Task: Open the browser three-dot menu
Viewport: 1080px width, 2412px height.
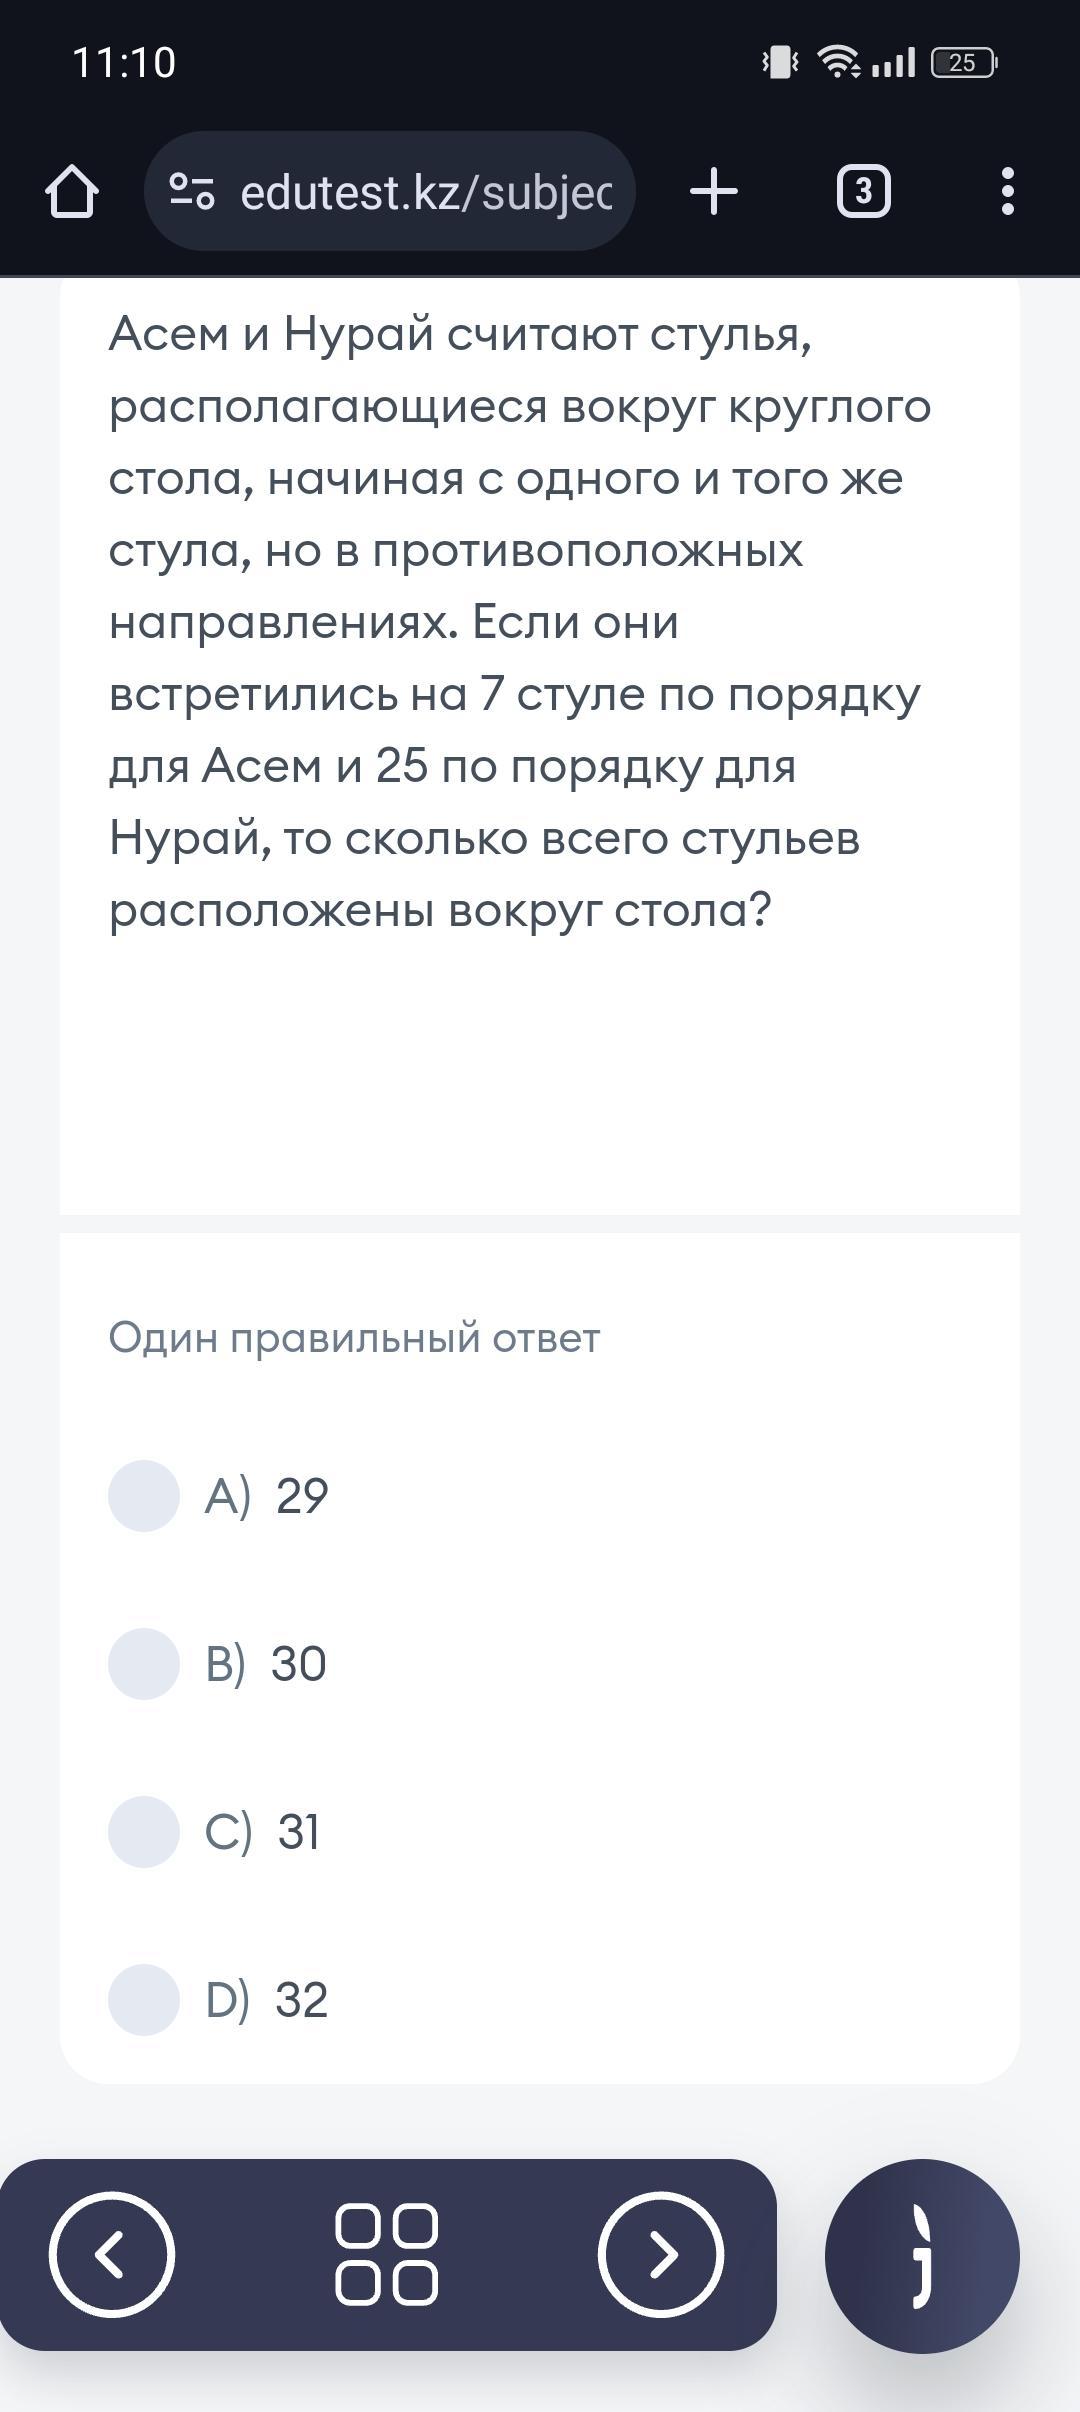Action: click(1008, 191)
